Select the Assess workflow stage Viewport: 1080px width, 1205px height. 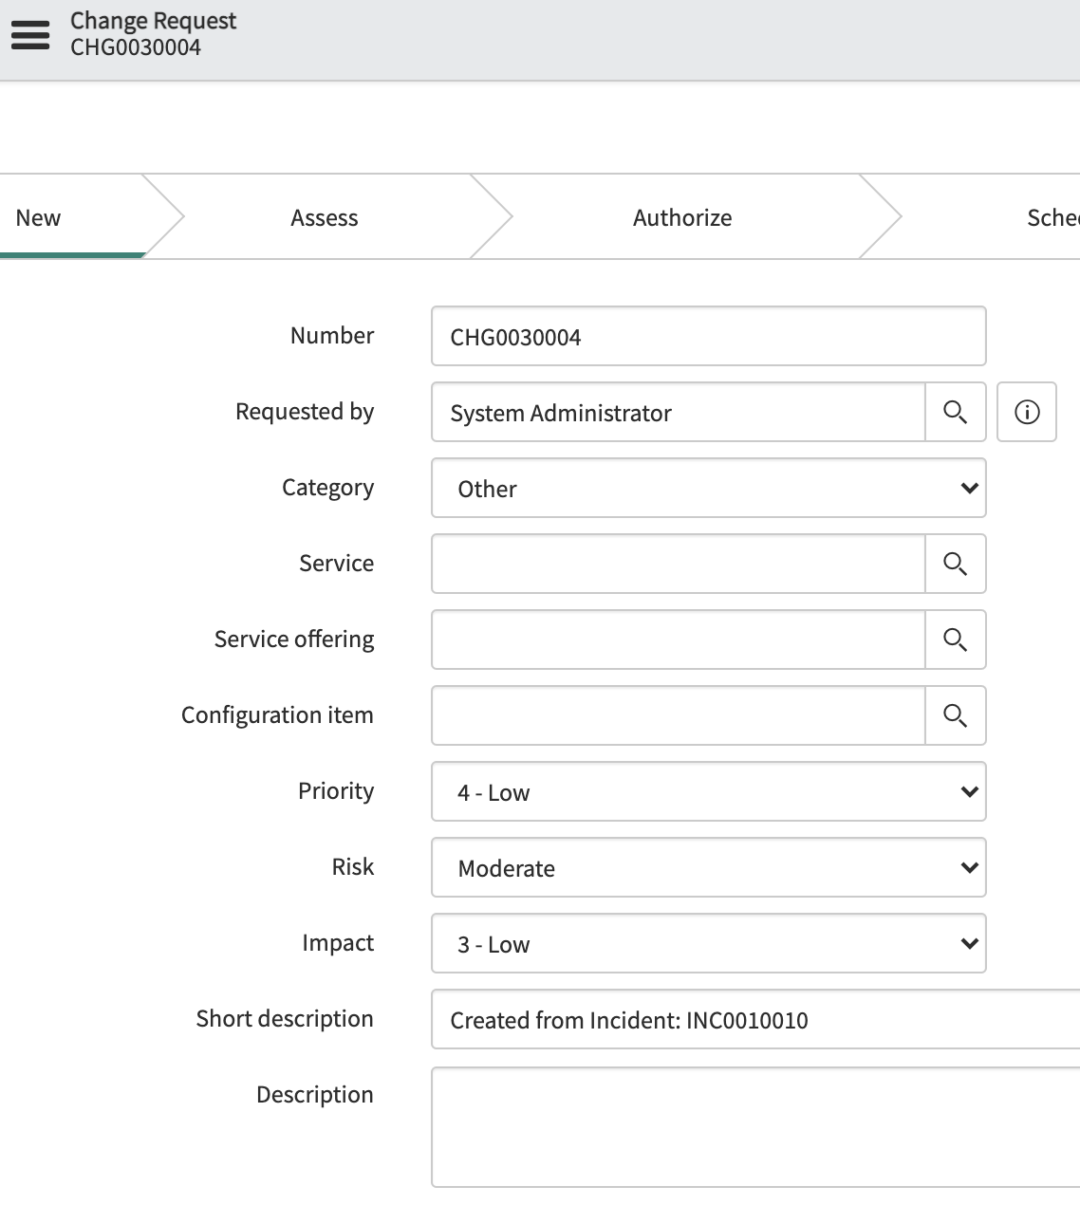point(324,217)
